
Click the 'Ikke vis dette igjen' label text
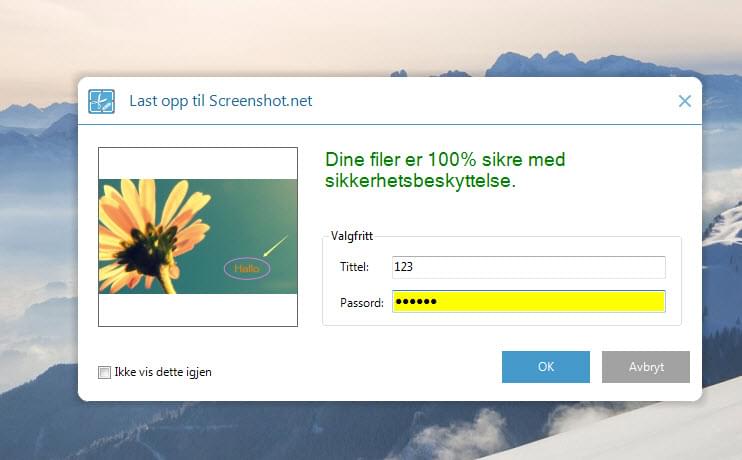pos(163,372)
